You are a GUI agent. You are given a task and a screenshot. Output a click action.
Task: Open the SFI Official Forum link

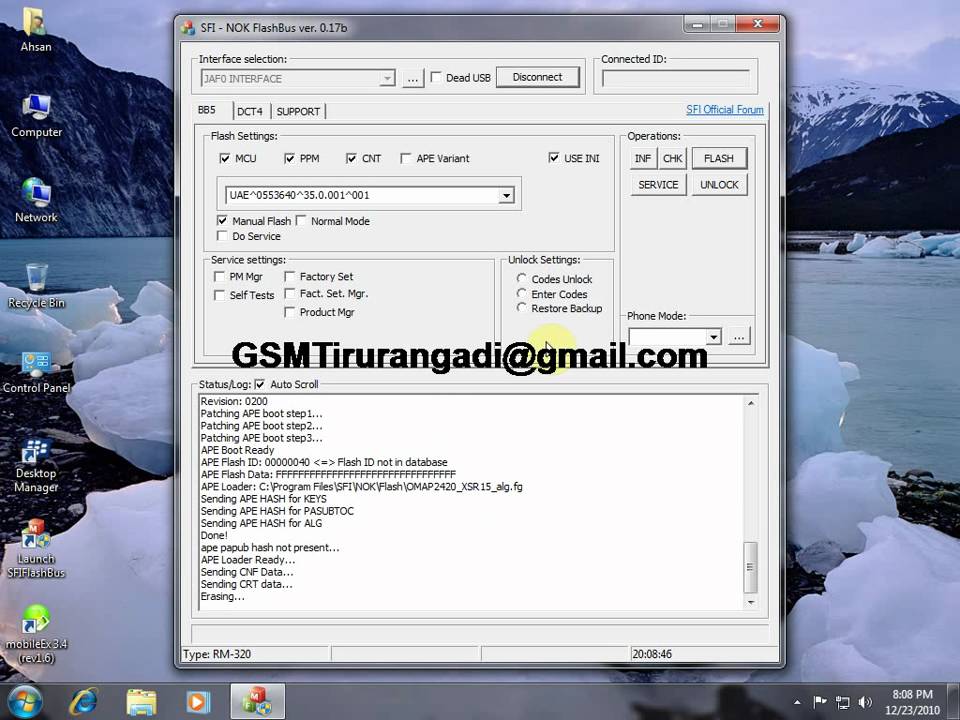tap(725, 110)
